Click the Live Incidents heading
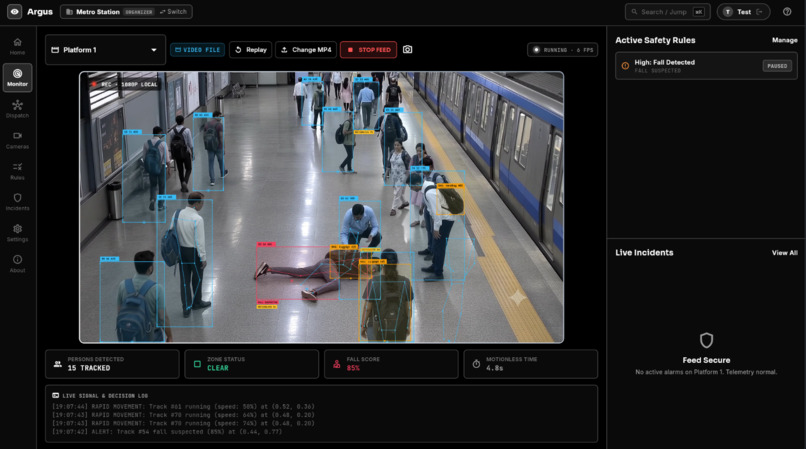The width and height of the screenshot is (806, 449). 644,253
